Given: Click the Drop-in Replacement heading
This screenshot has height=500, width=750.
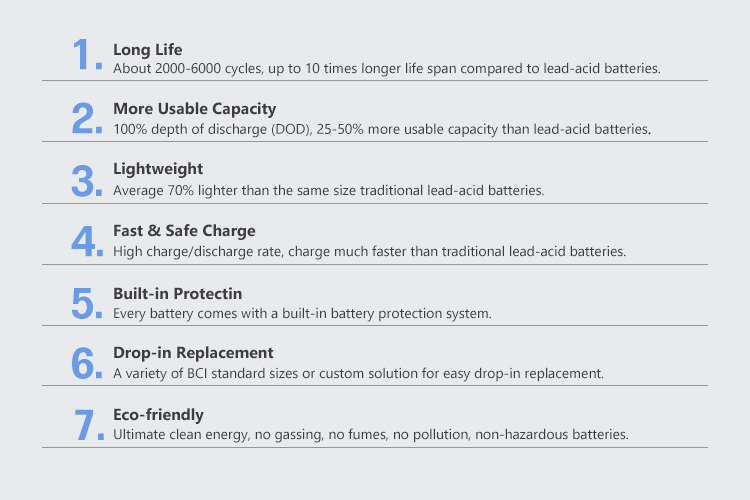Looking at the screenshot, I should pyautogui.click(x=193, y=353).
